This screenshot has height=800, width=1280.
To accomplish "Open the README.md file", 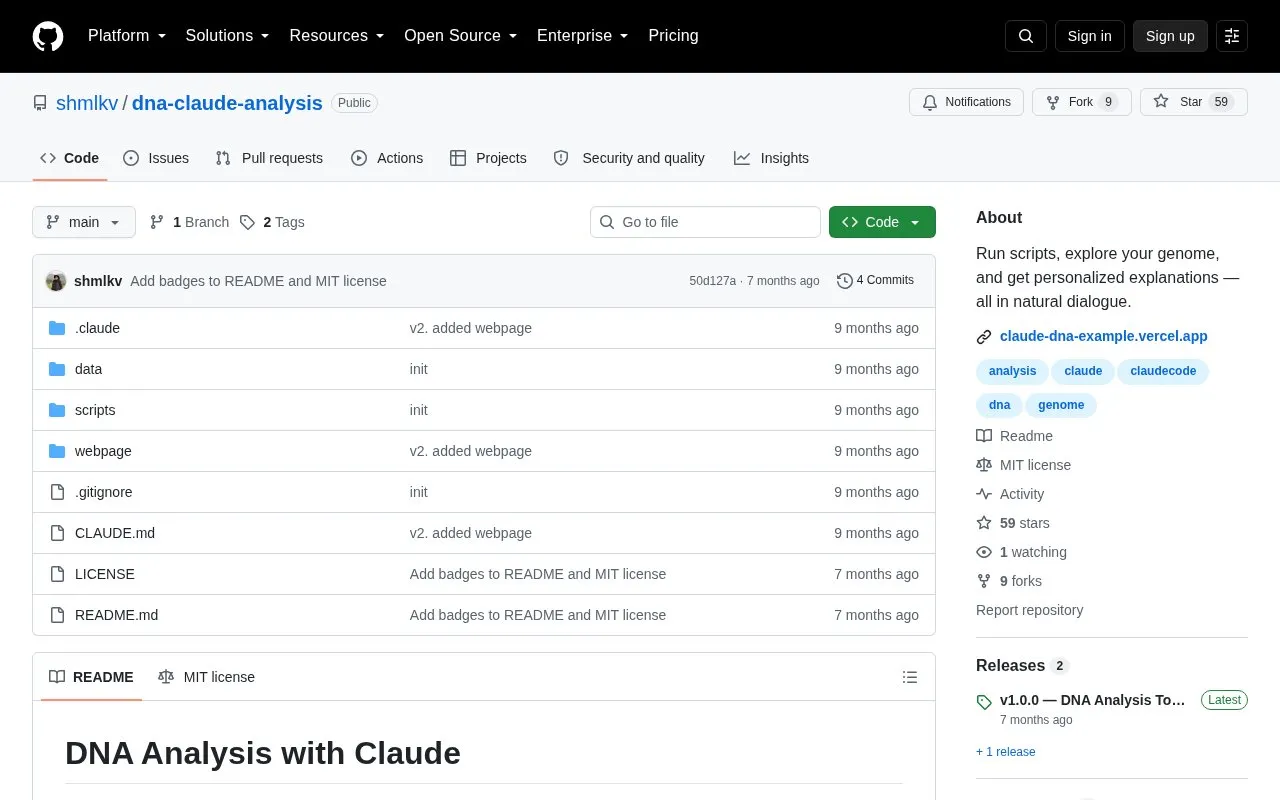I will coord(116,615).
